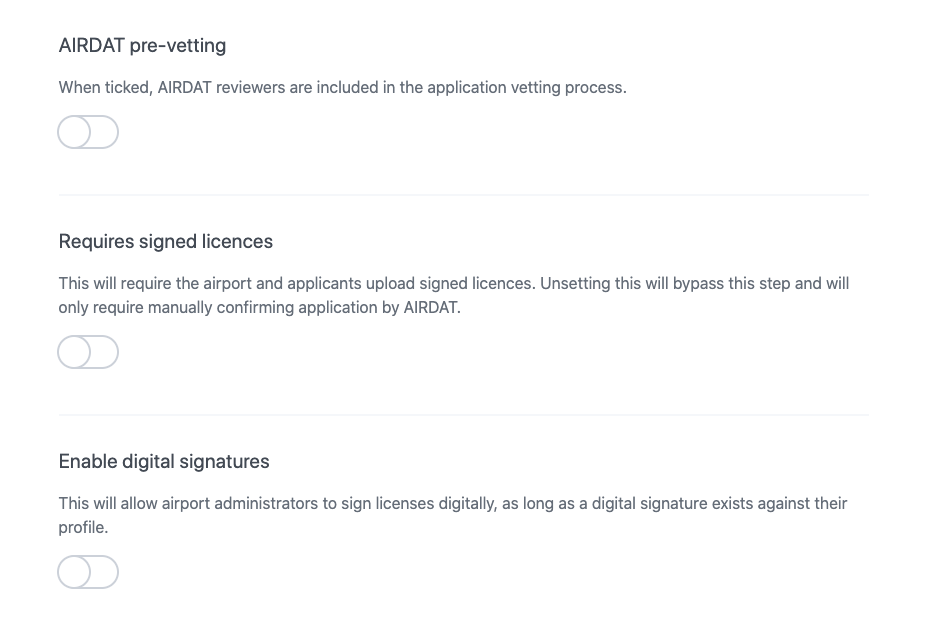Click the signed licences upload description

(x=453, y=295)
